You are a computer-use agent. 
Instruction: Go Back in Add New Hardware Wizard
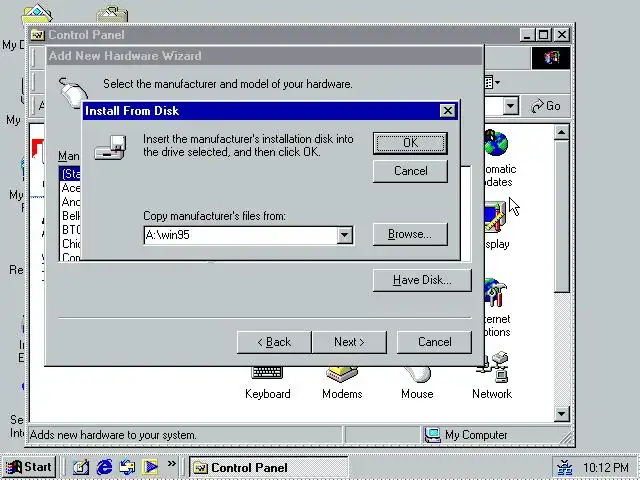click(274, 342)
